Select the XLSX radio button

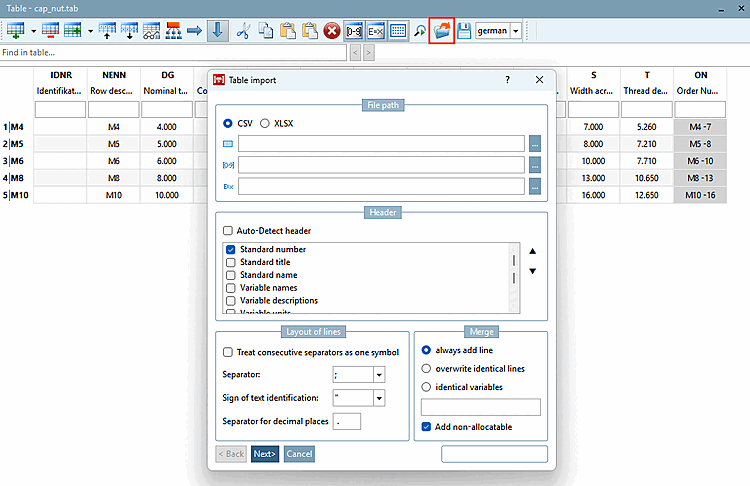pos(265,124)
